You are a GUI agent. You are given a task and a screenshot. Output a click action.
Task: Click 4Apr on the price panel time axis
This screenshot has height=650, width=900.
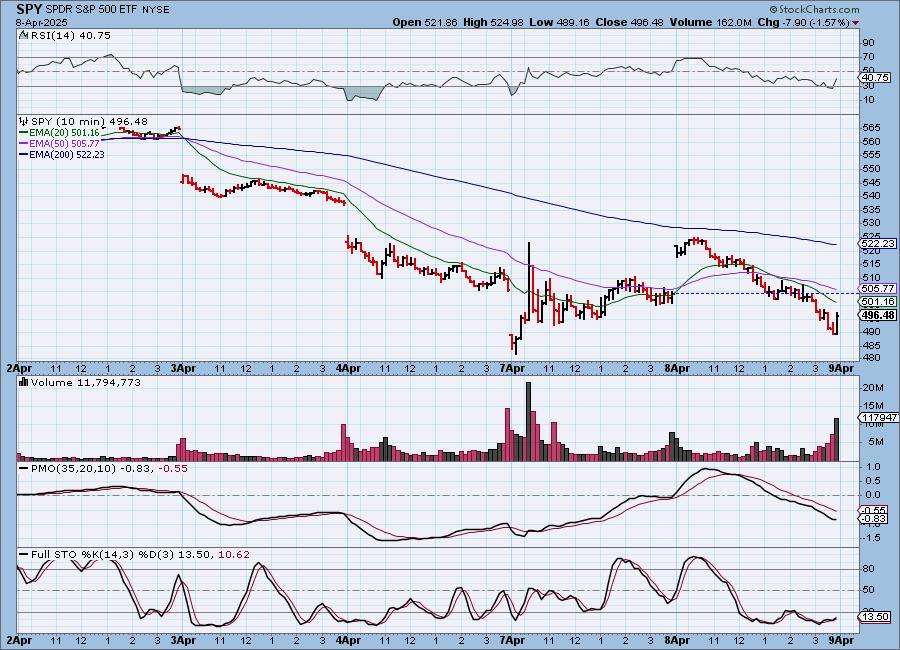point(348,368)
